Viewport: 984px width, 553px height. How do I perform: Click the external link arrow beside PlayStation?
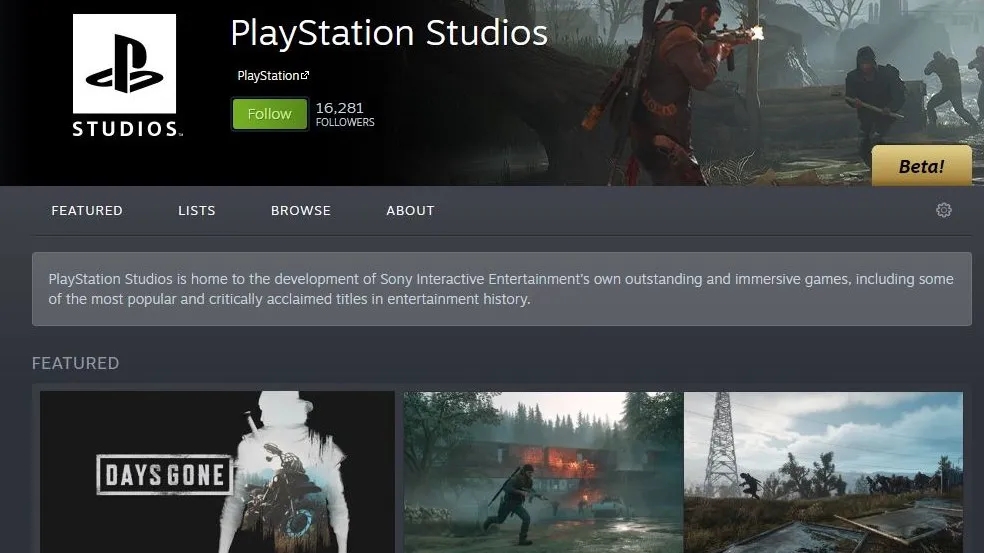pyautogui.click(x=305, y=76)
